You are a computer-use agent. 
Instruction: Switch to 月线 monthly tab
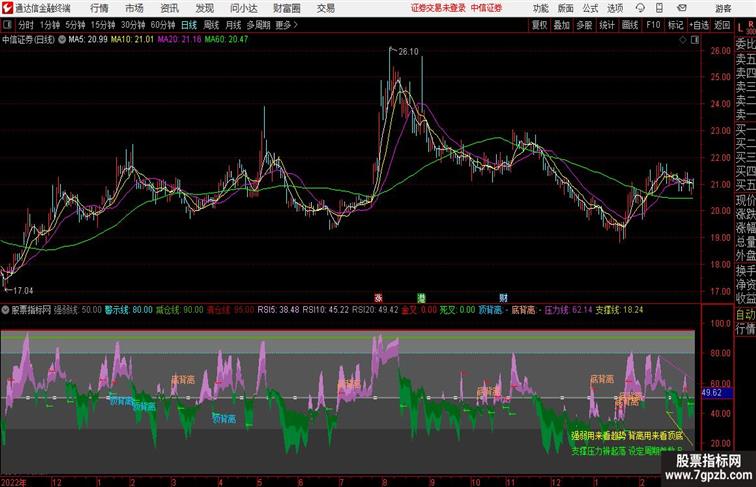click(233, 25)
